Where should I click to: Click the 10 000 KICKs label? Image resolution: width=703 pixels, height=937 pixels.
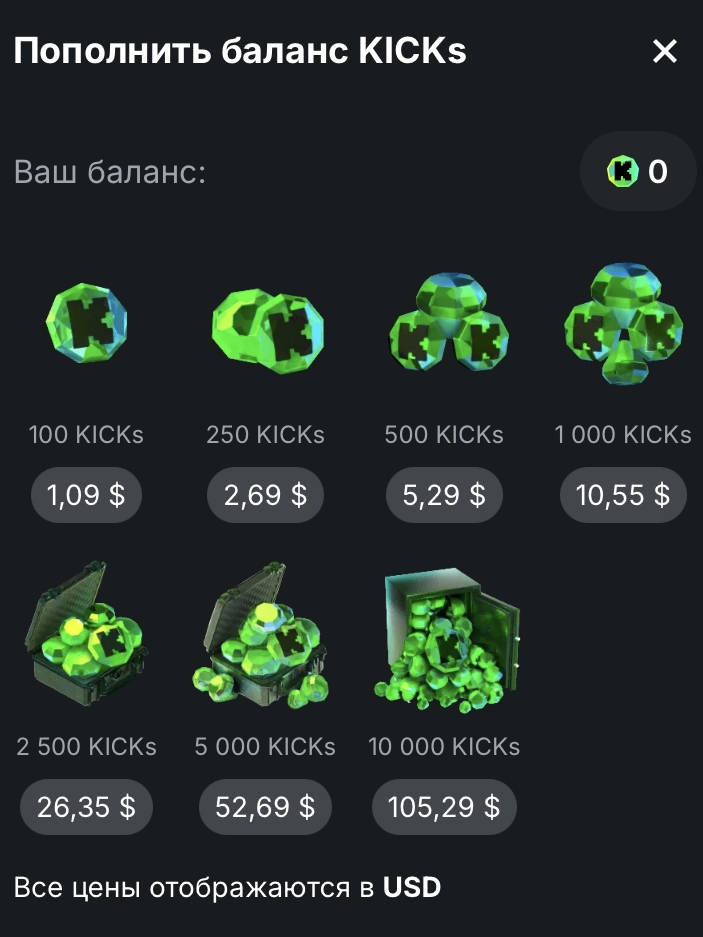click(444, 746)
